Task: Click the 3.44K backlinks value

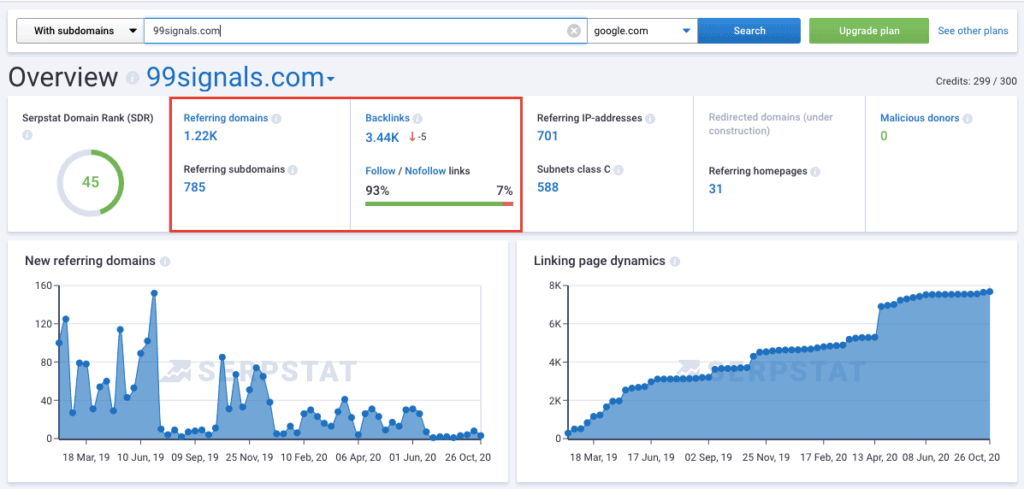Action: pyautogui.click(x=382, y=137)
